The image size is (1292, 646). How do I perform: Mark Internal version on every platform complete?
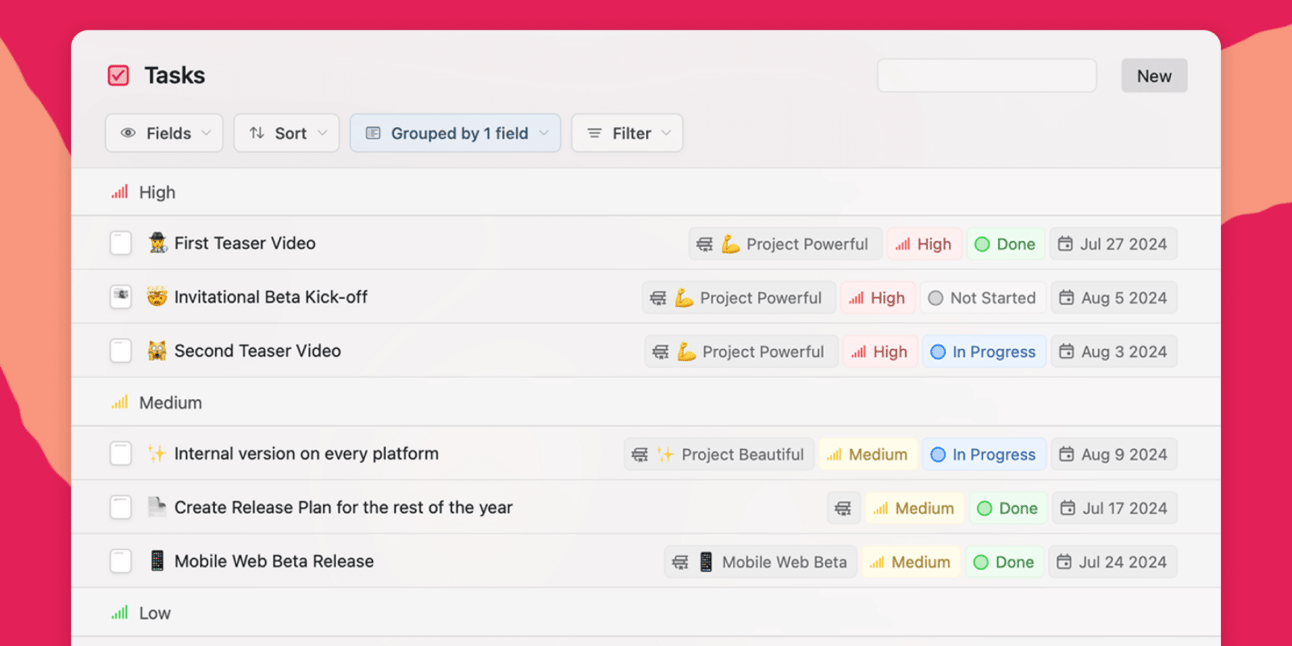tap(121, 454)
